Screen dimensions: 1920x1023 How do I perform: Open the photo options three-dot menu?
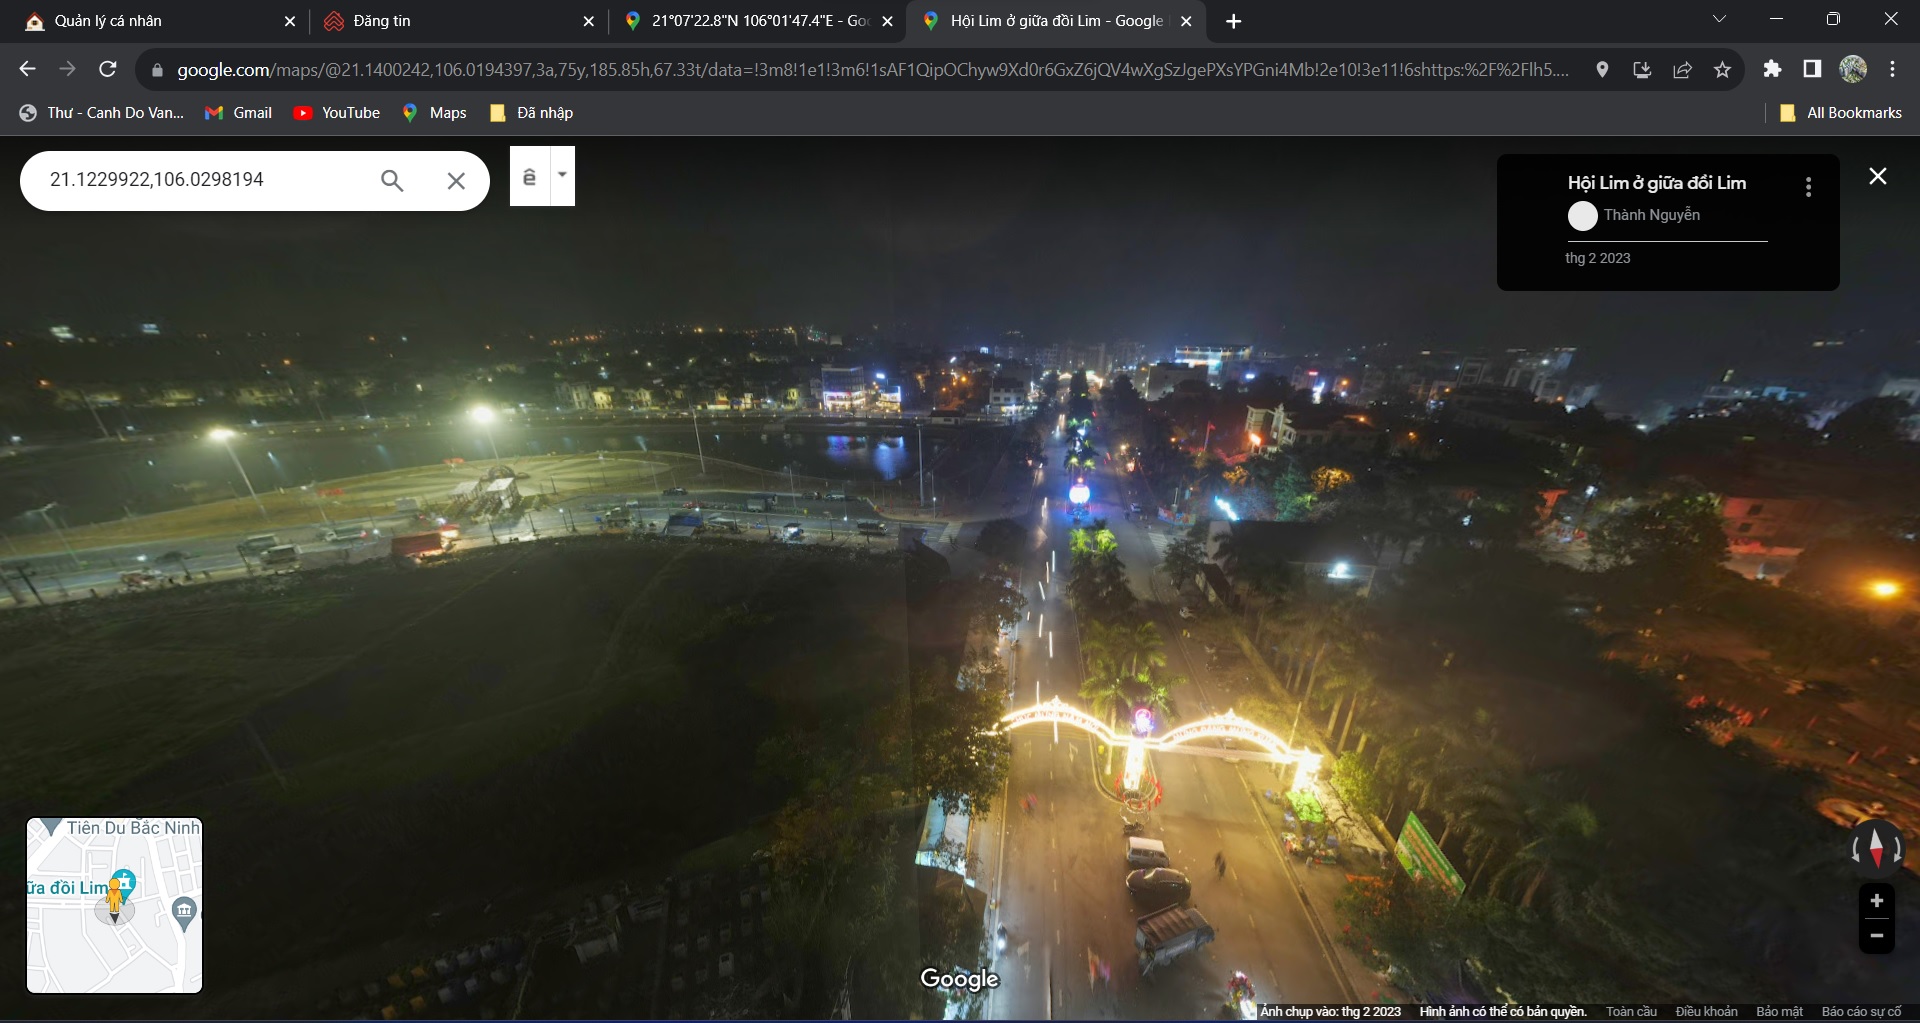click(x=1808, y=187)
